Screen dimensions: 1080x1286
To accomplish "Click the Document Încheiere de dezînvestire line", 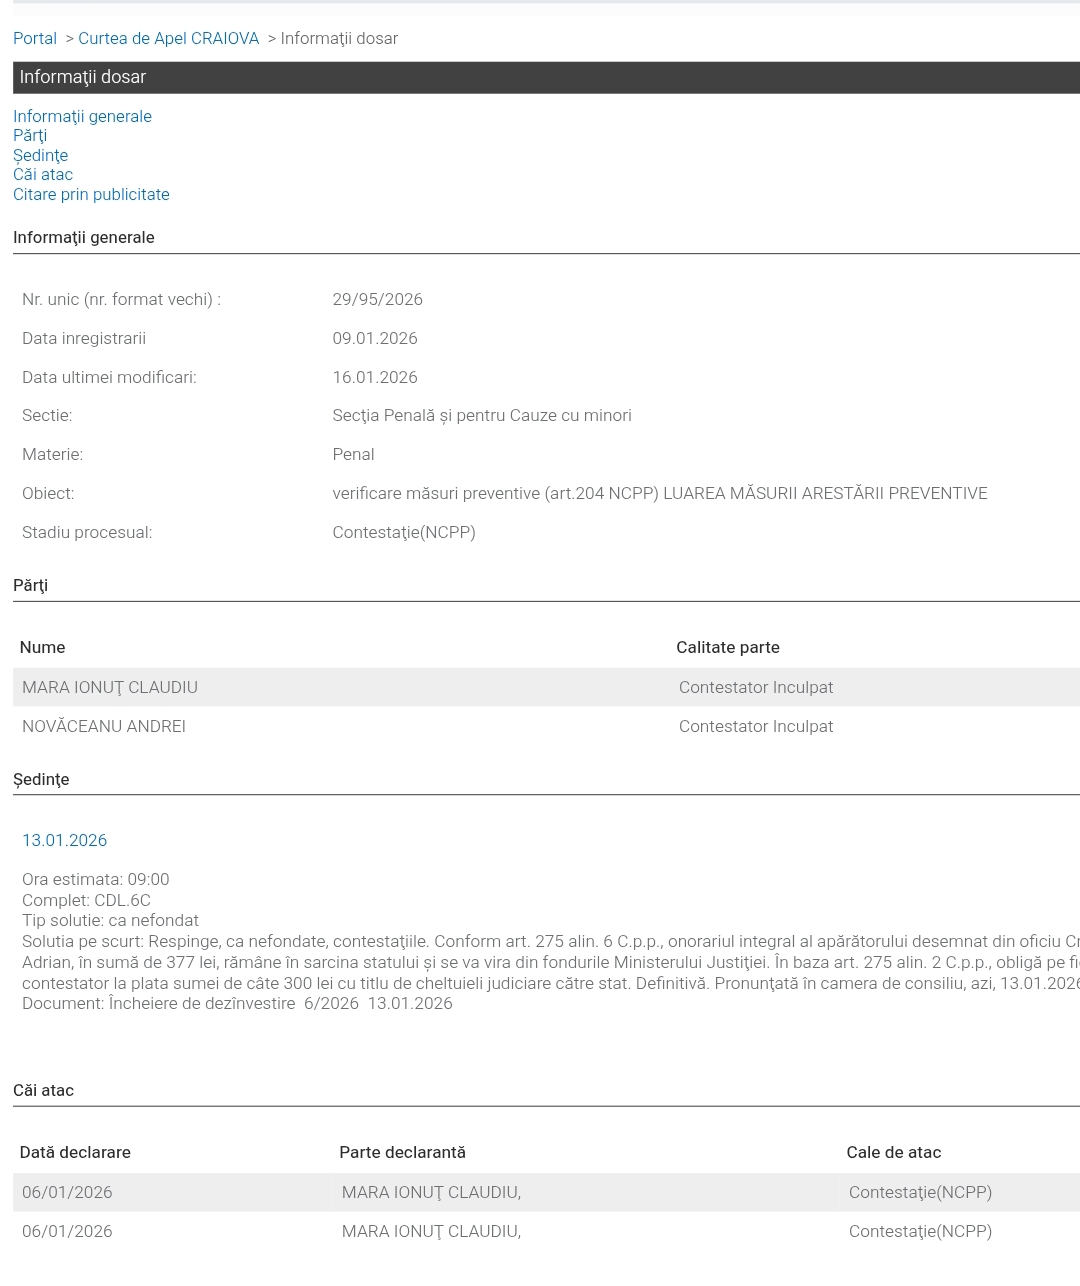I will 237,1003.
